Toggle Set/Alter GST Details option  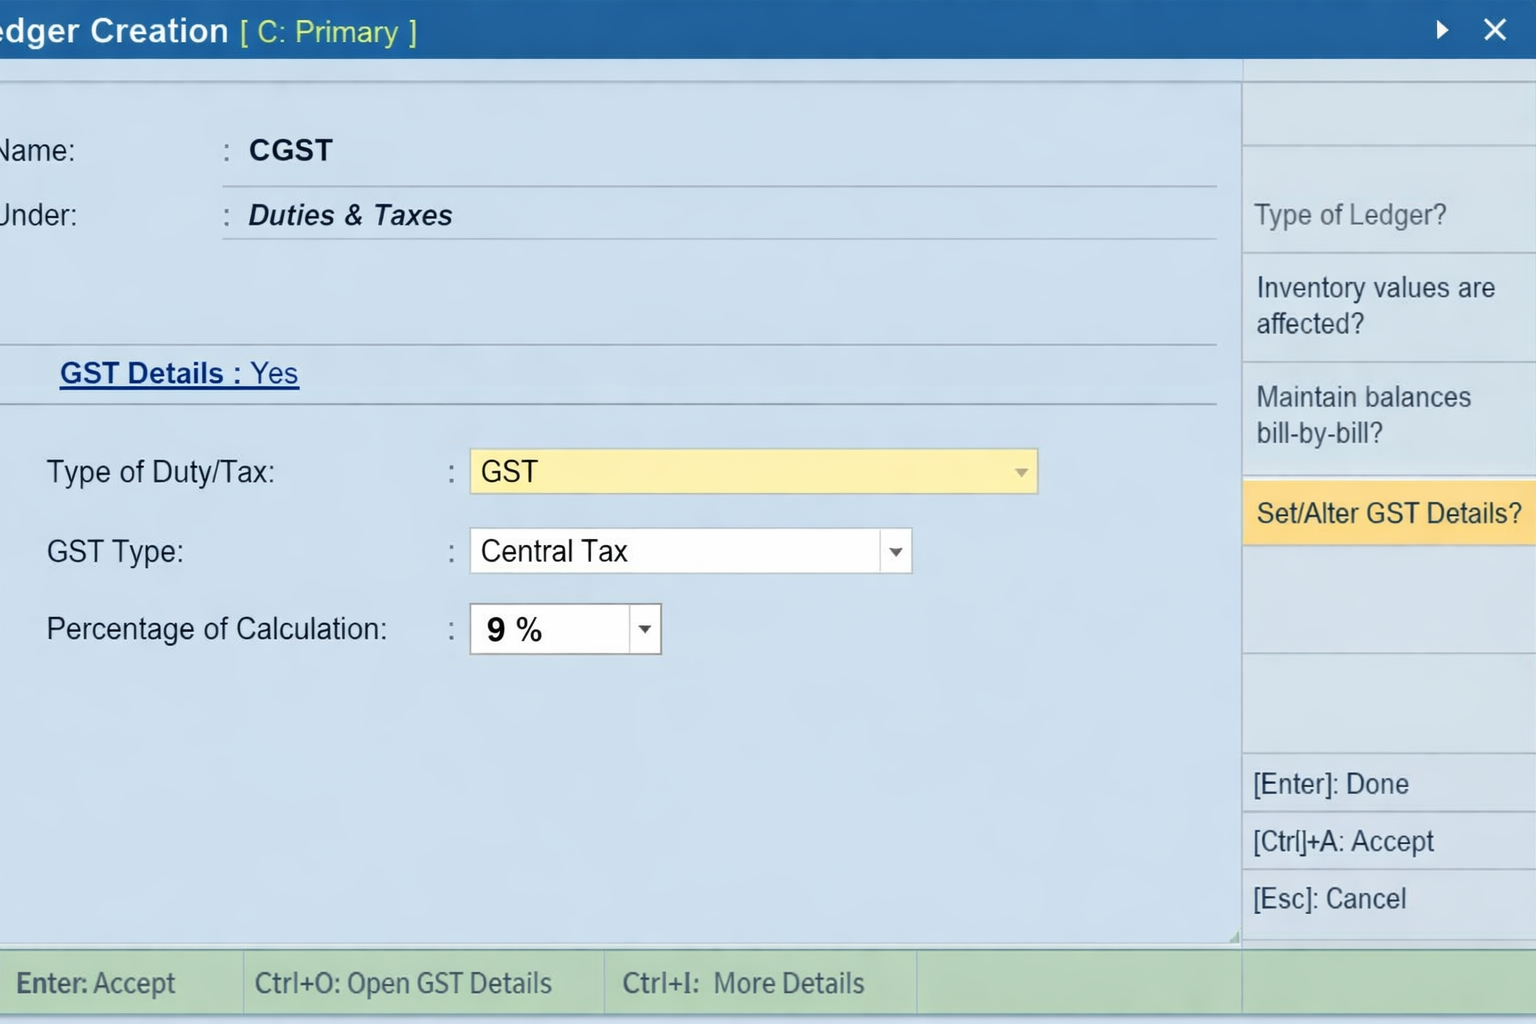coord(1387,513)
